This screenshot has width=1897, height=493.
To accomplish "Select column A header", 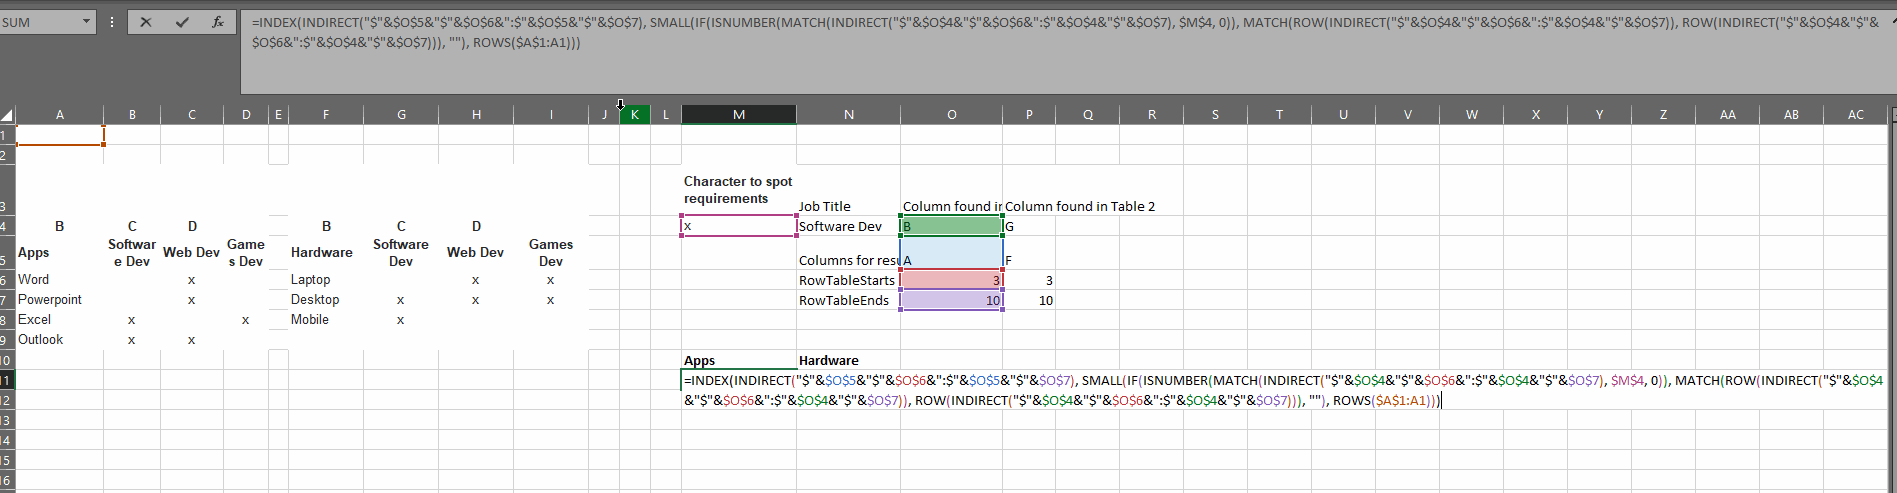I will coord(60,115).
